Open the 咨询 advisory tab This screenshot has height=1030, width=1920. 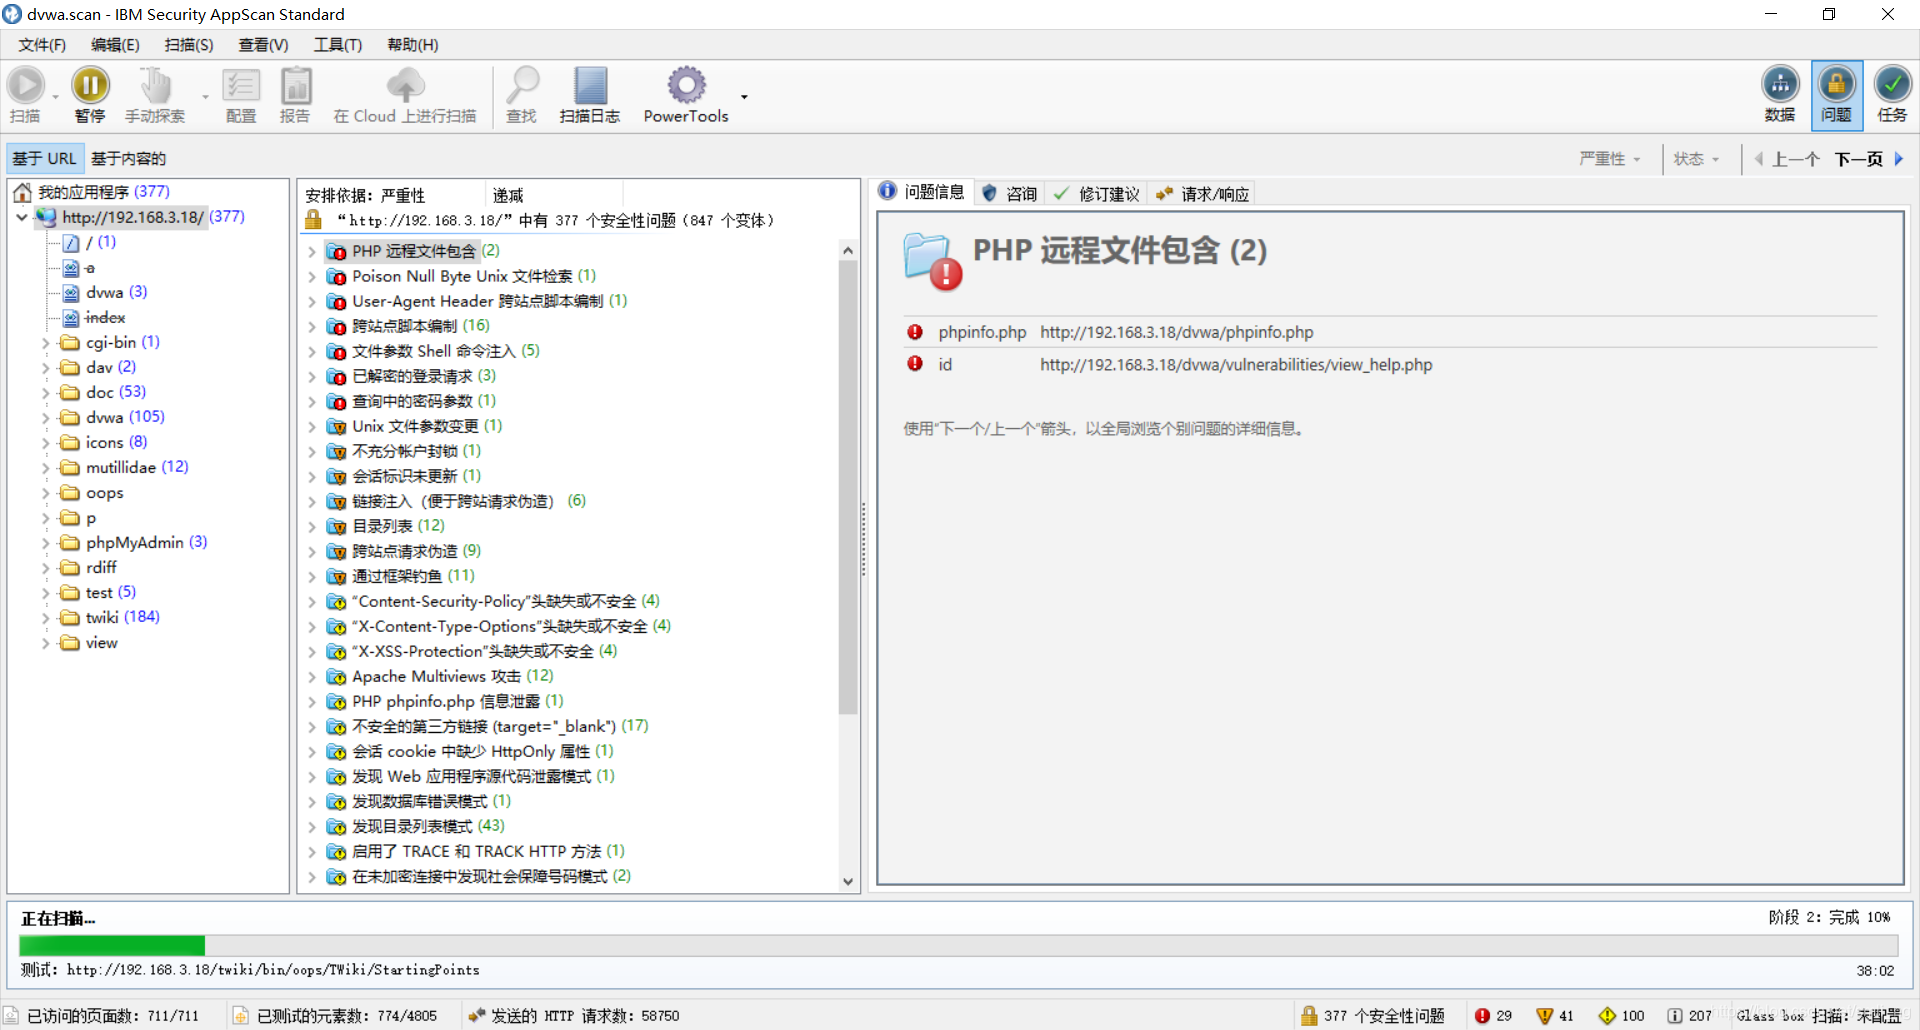point(1010,194)
